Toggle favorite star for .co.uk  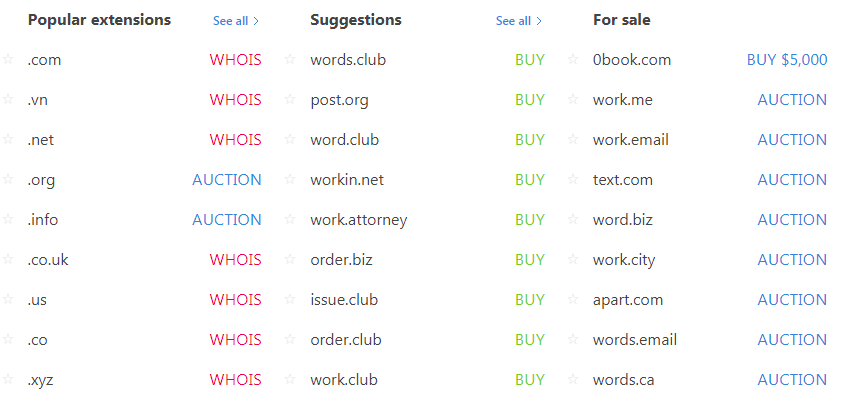(8, 260)
